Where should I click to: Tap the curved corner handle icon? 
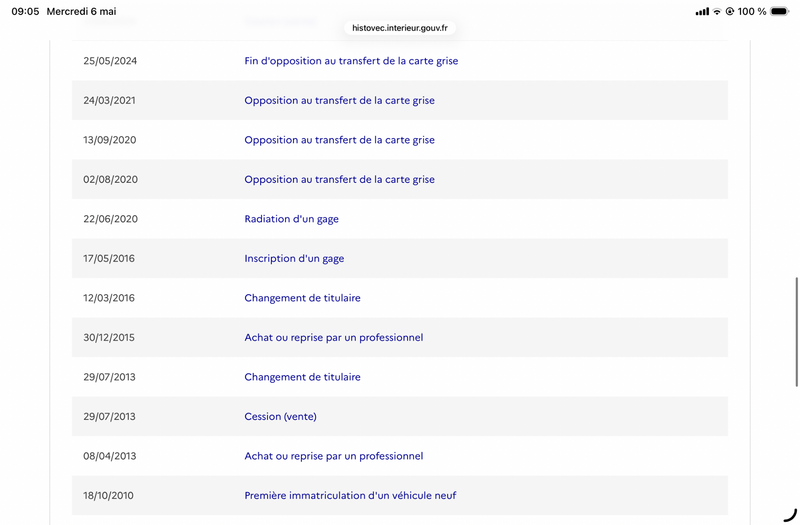(790, 515)
